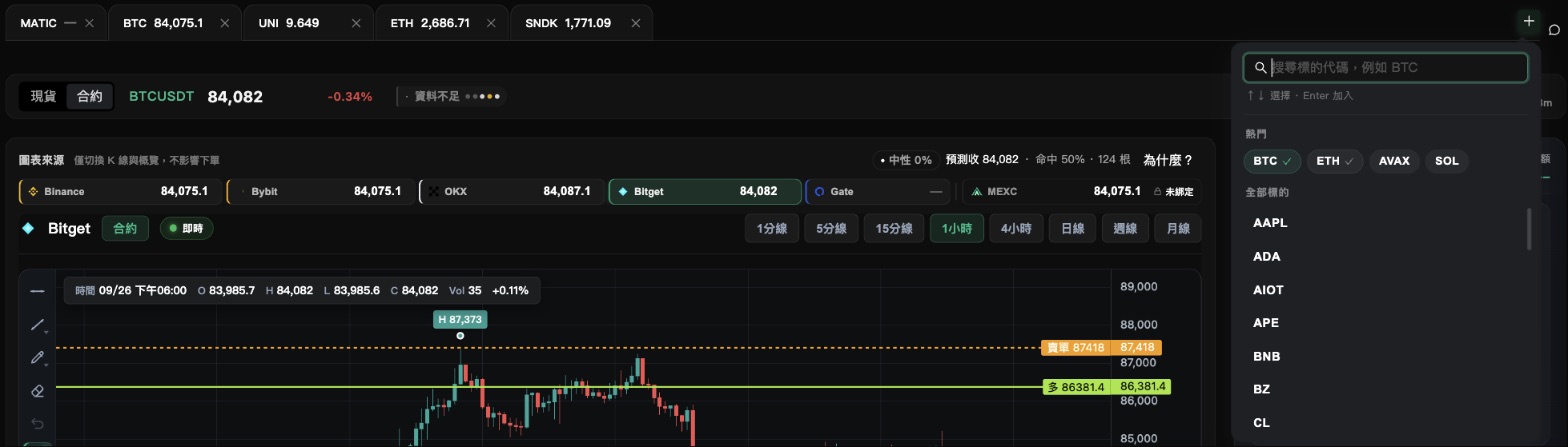The height and width of the screenshot is (447, 1568).
Task: Close the UNI tab
Action: (357, 23)
